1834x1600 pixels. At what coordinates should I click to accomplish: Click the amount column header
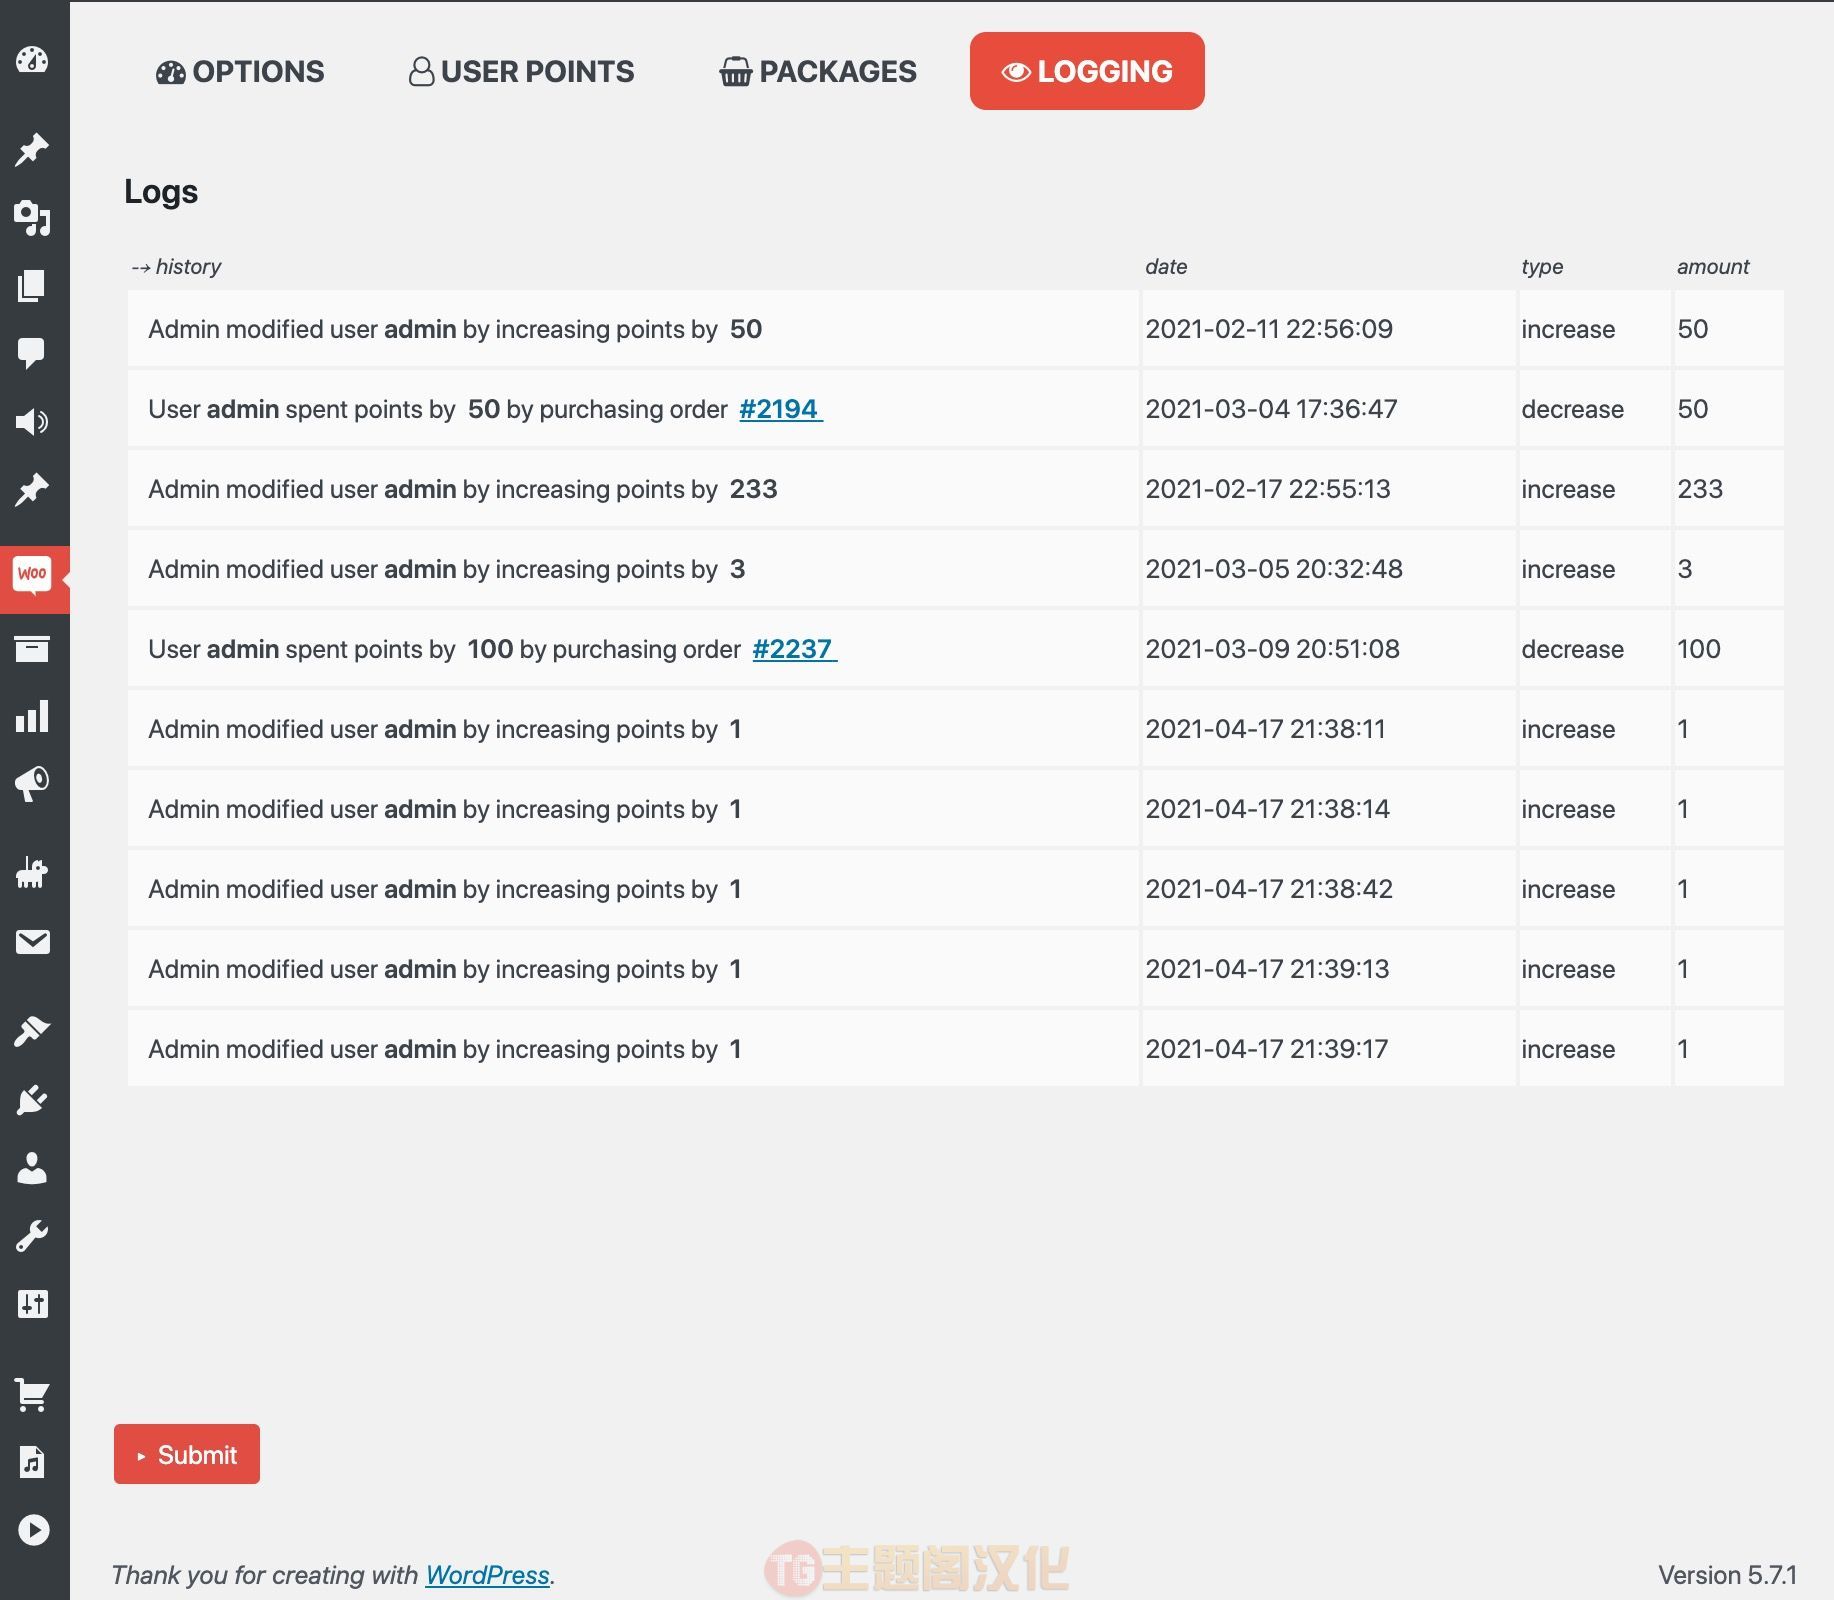(x=1713, y=267)
